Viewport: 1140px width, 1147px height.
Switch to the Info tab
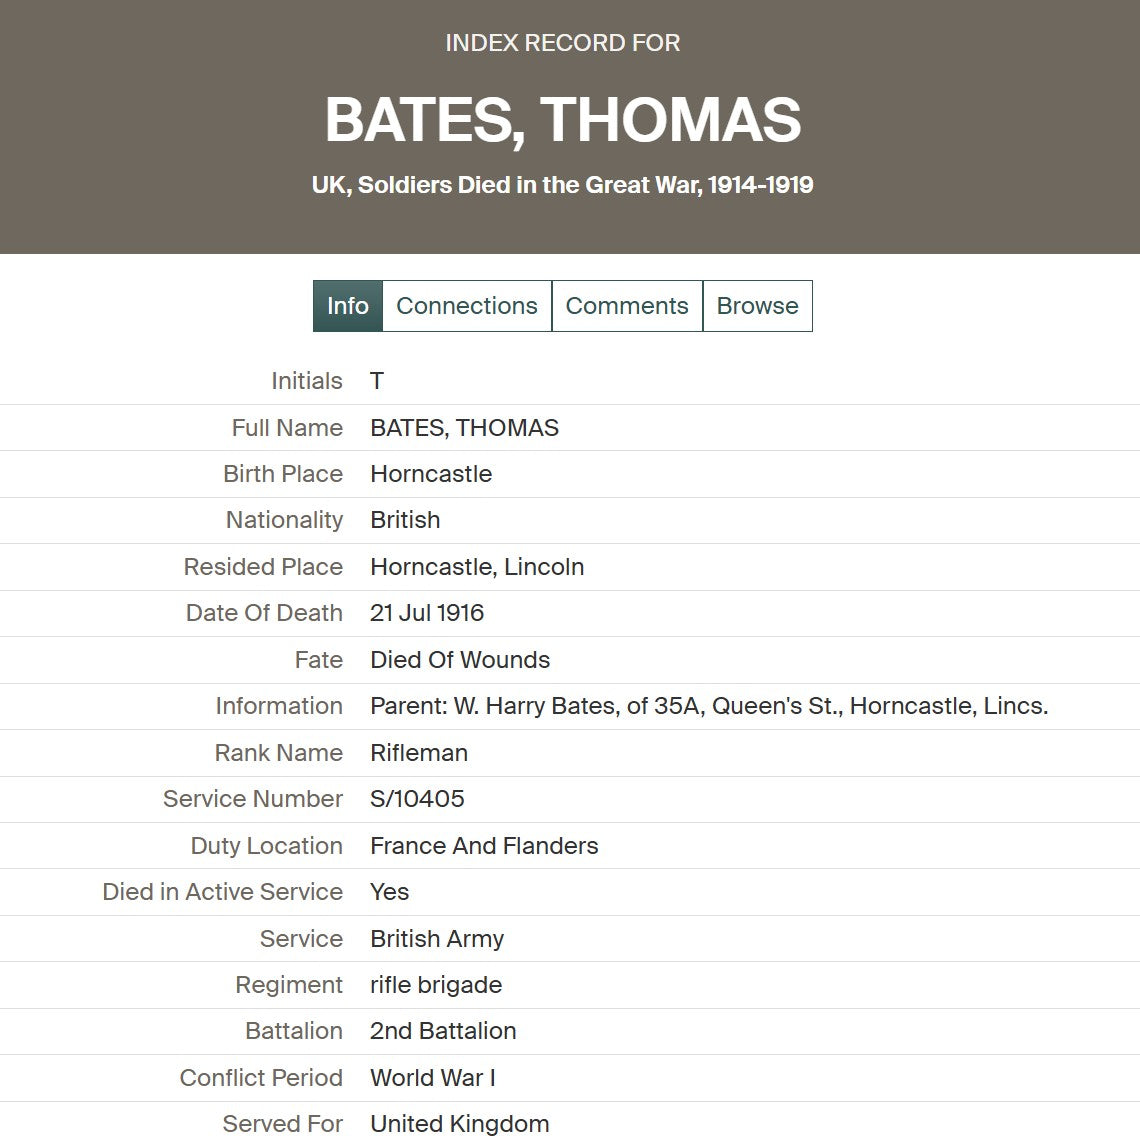(x=348, y=306)
